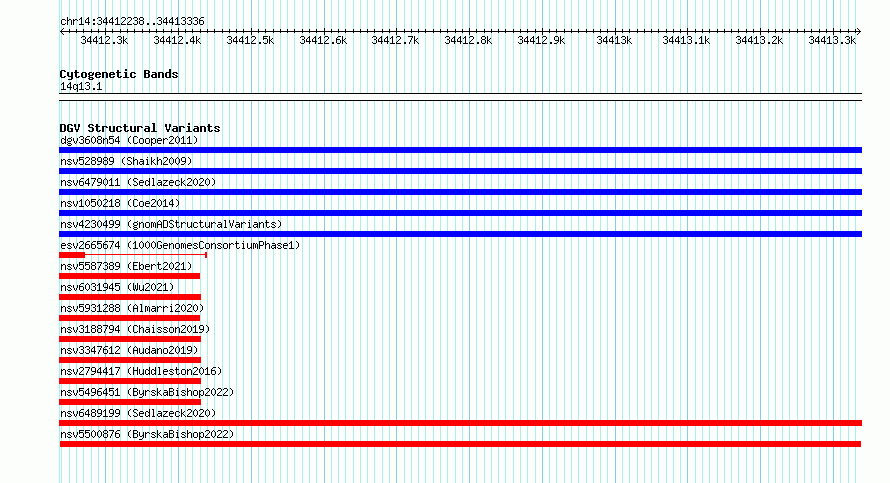Open variant nsv6489199 (Sedlazeck2020) label
Image resolution: width=890 pixels, height=483 pixels.
pyautogui.click(x=138, y=413)
